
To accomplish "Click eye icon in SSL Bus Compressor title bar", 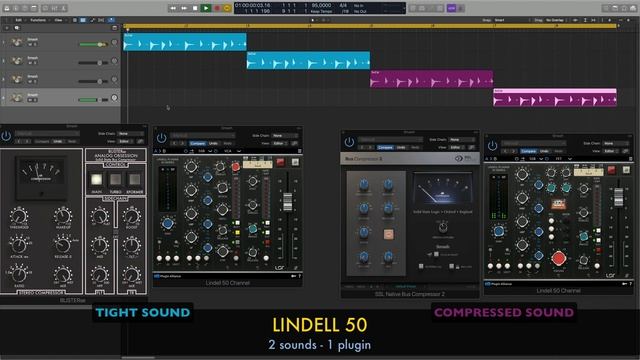I will coord(459,158).
